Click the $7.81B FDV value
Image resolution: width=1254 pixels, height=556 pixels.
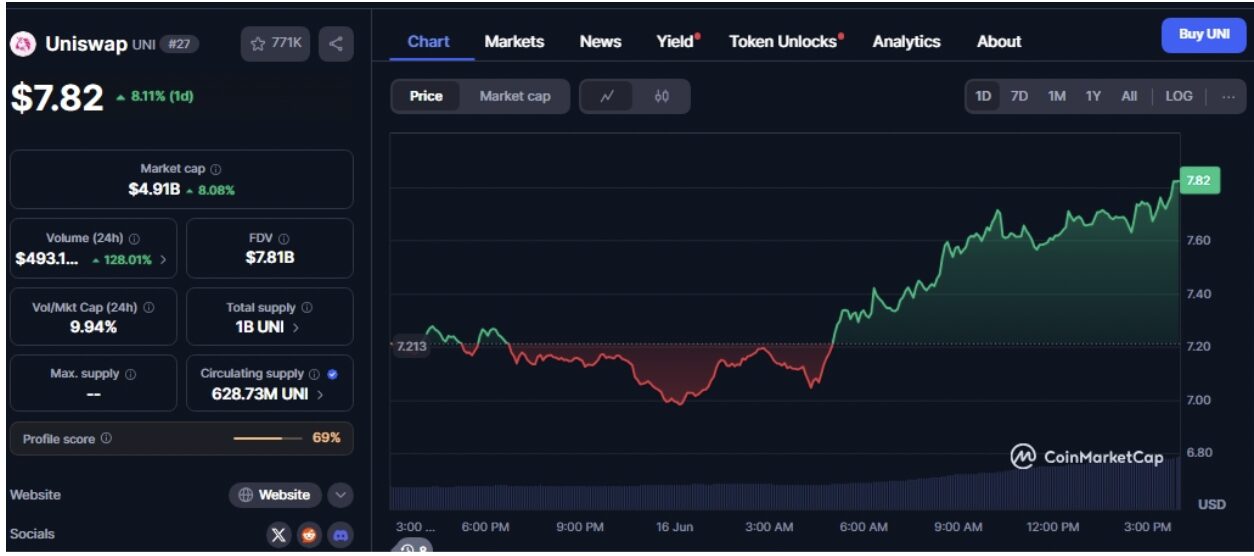pos(270,258)
